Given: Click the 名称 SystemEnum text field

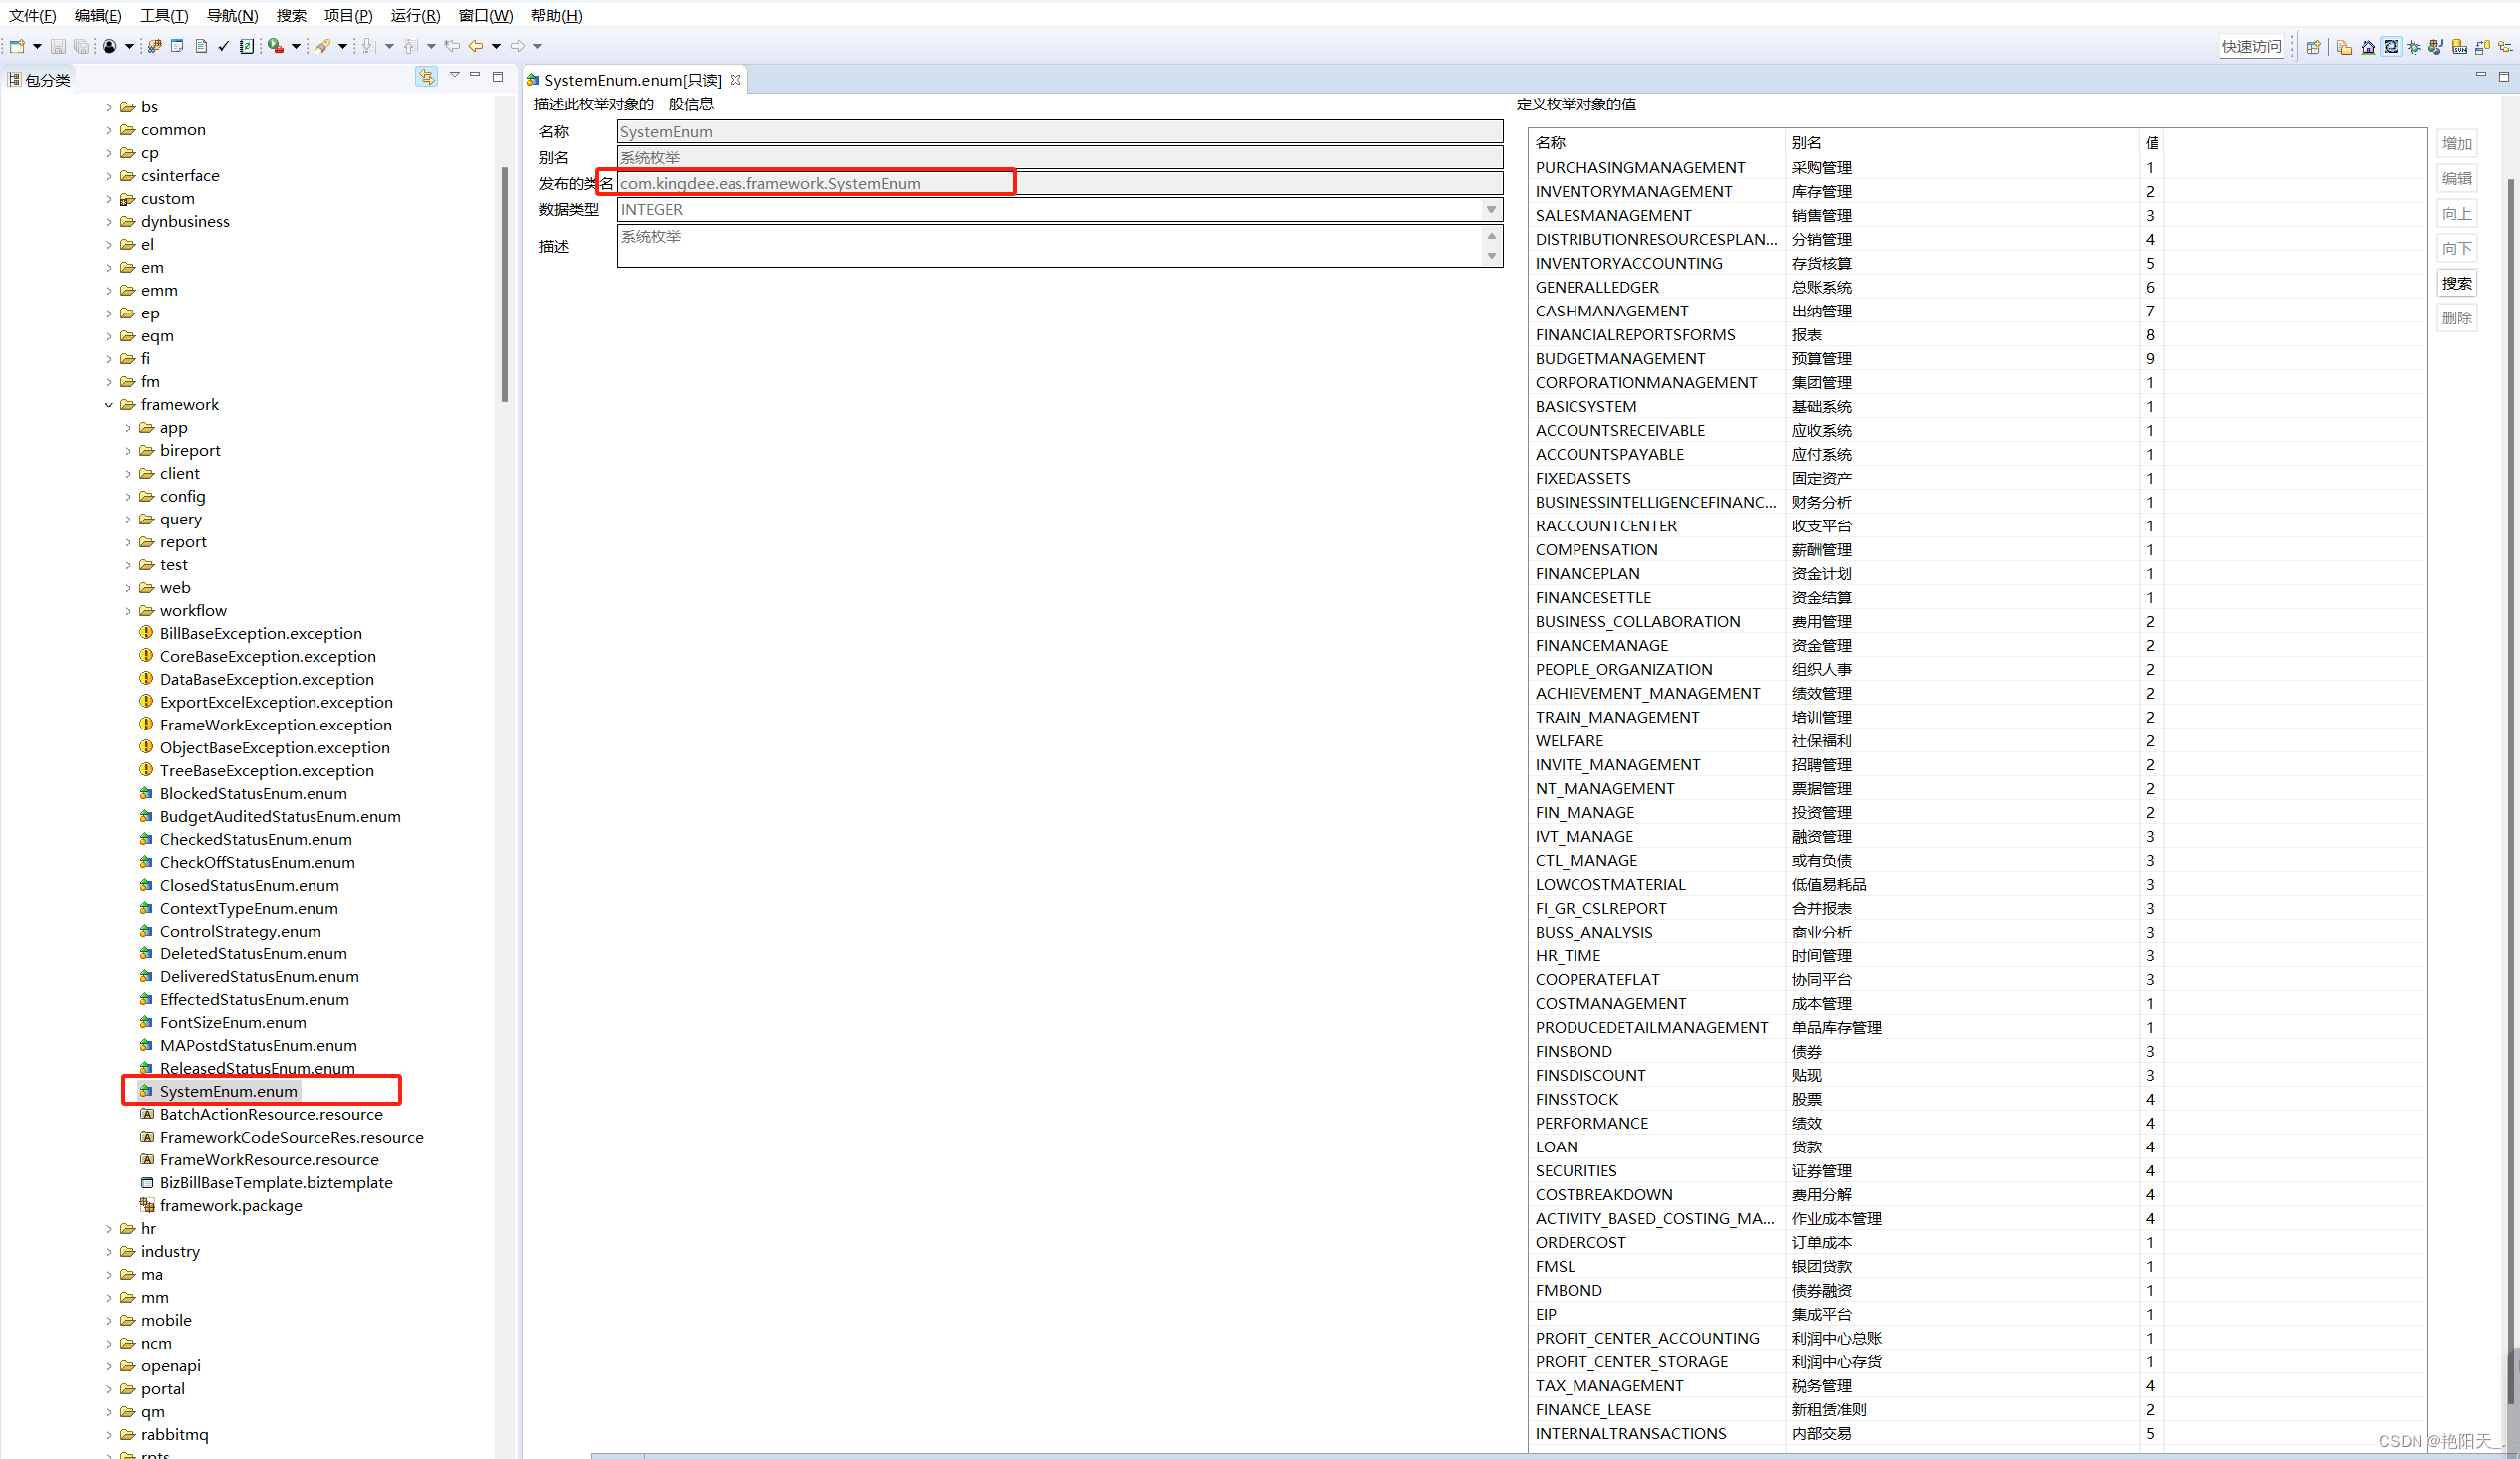Looking at the screenshot, I should [1060, 132].
